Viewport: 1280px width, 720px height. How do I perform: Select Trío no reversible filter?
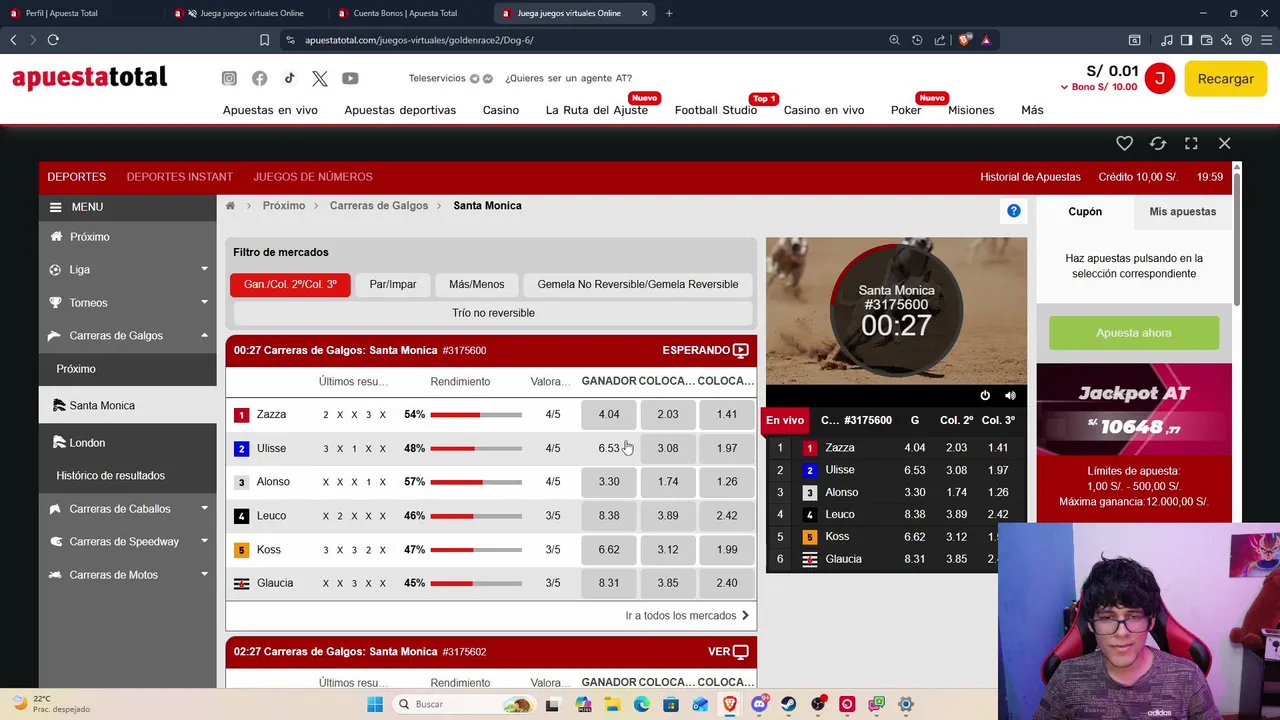pos(493,313)
